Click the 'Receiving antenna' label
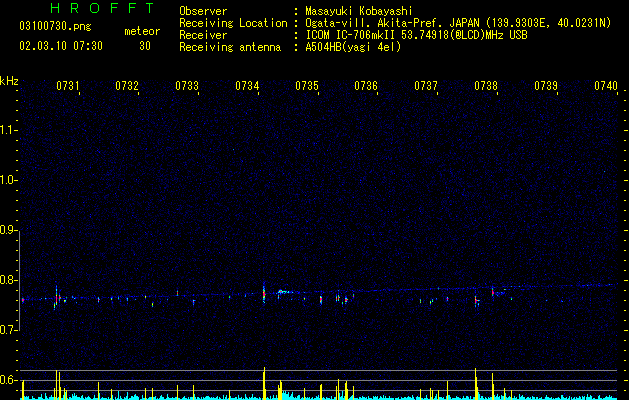Viewport: 629px width, 400px height. click(x=230, y=47)
